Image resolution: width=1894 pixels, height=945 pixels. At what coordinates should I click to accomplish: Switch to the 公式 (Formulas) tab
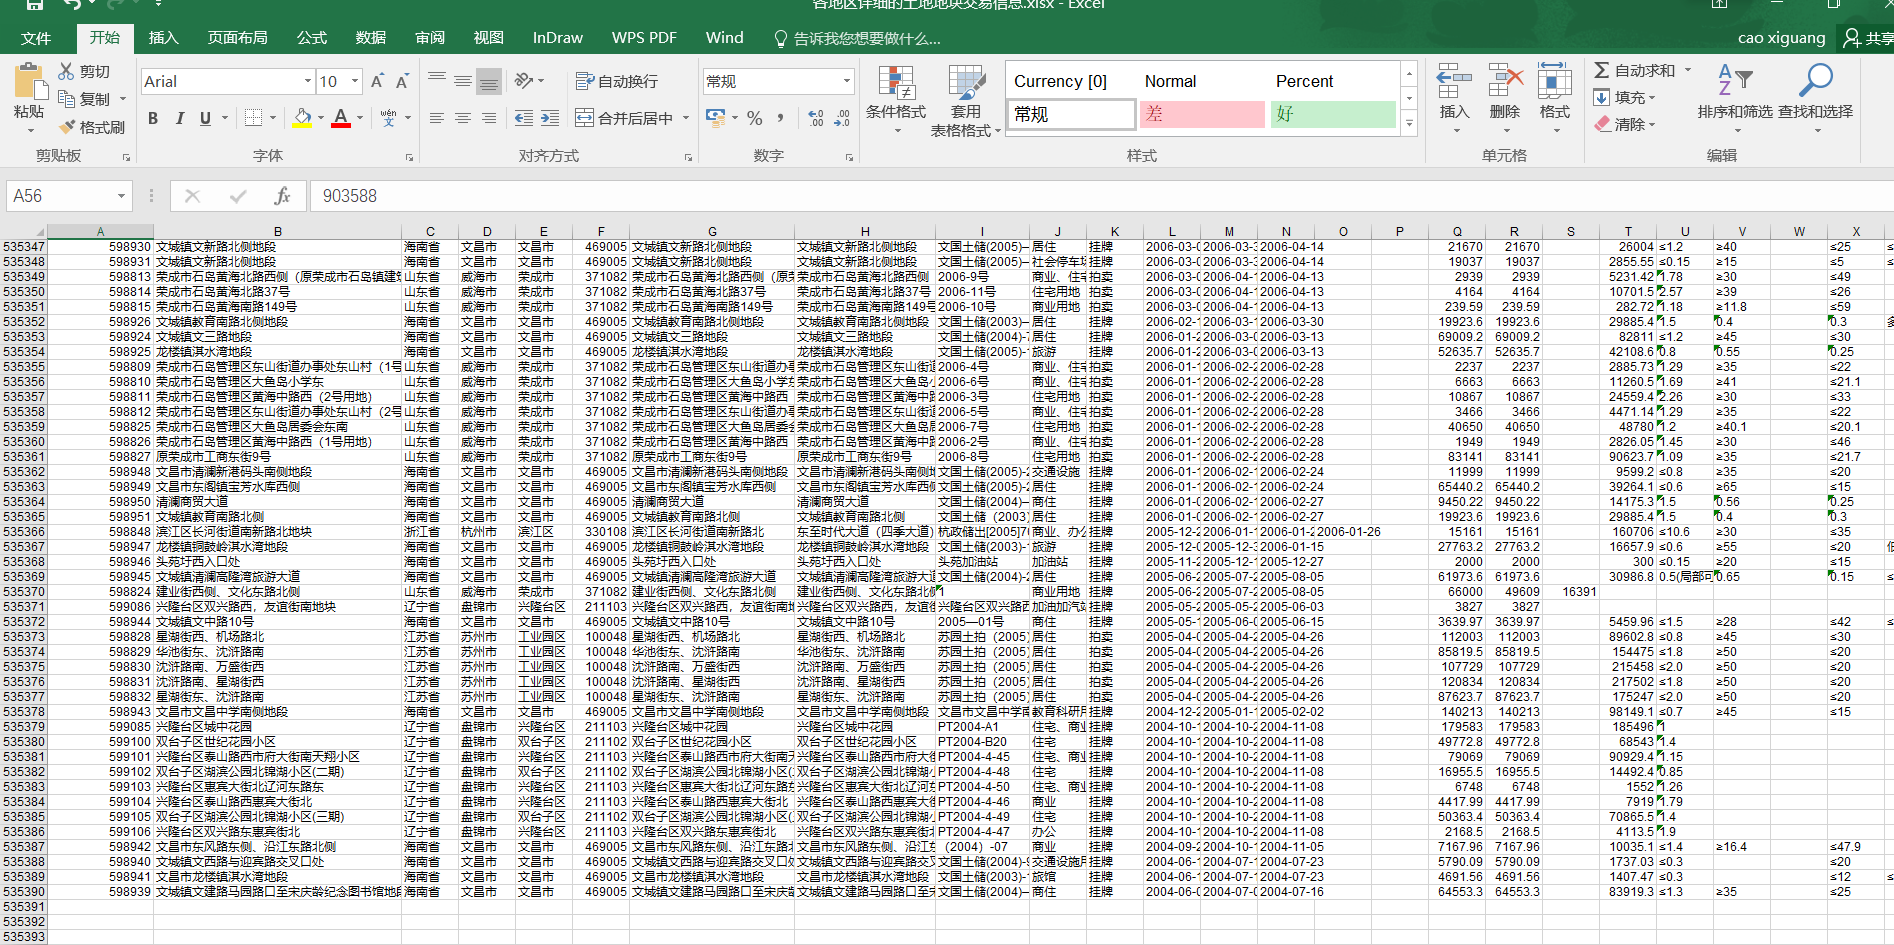pos(312,38)
